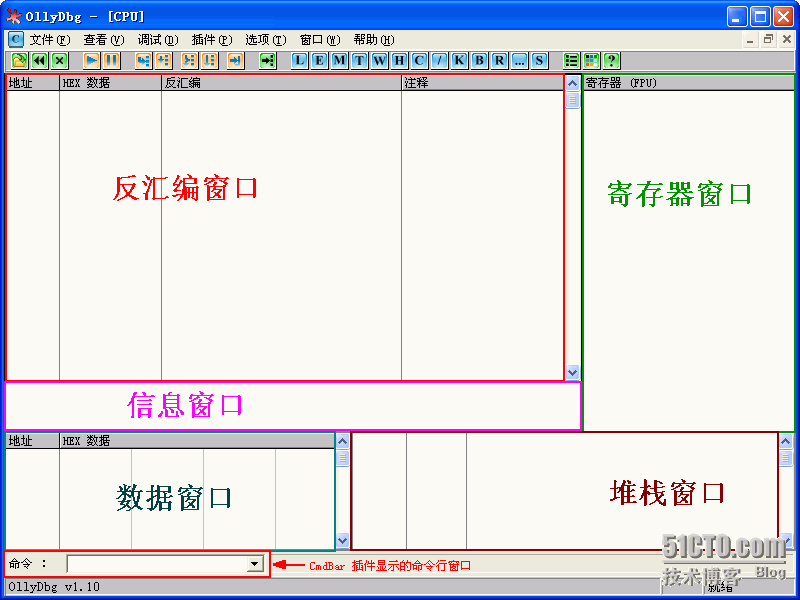Pause execution with the pause icon
The height and width of the screenshot is (600, 800).
click(112, 61)
